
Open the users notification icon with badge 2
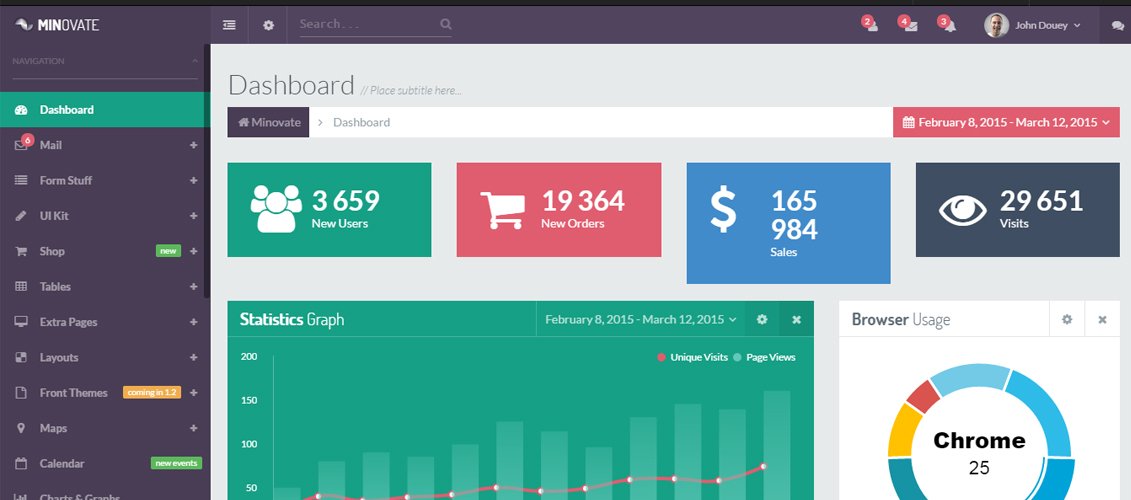pos(871,25)
